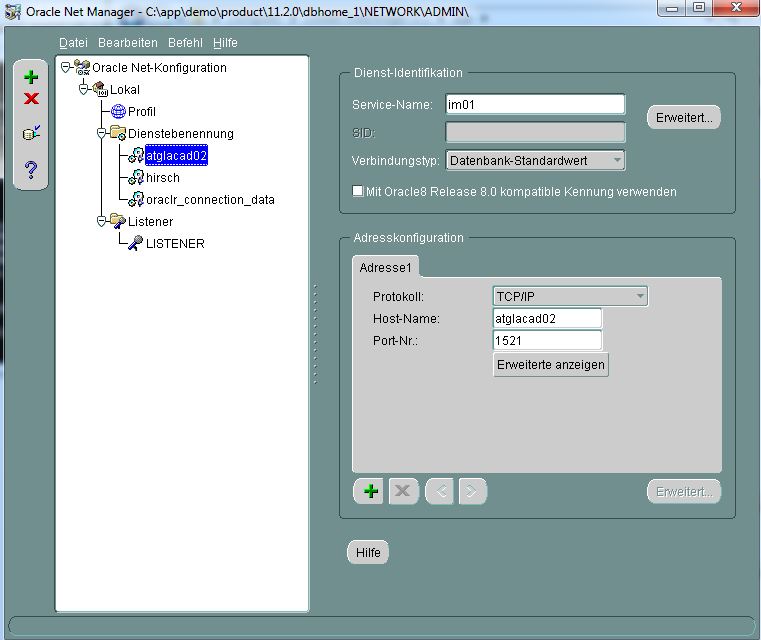The width and height of the screenshot is (761, 640).
Task: Select the Adresse1 tab
Action: pyautogui.click(x=386, y=267)
